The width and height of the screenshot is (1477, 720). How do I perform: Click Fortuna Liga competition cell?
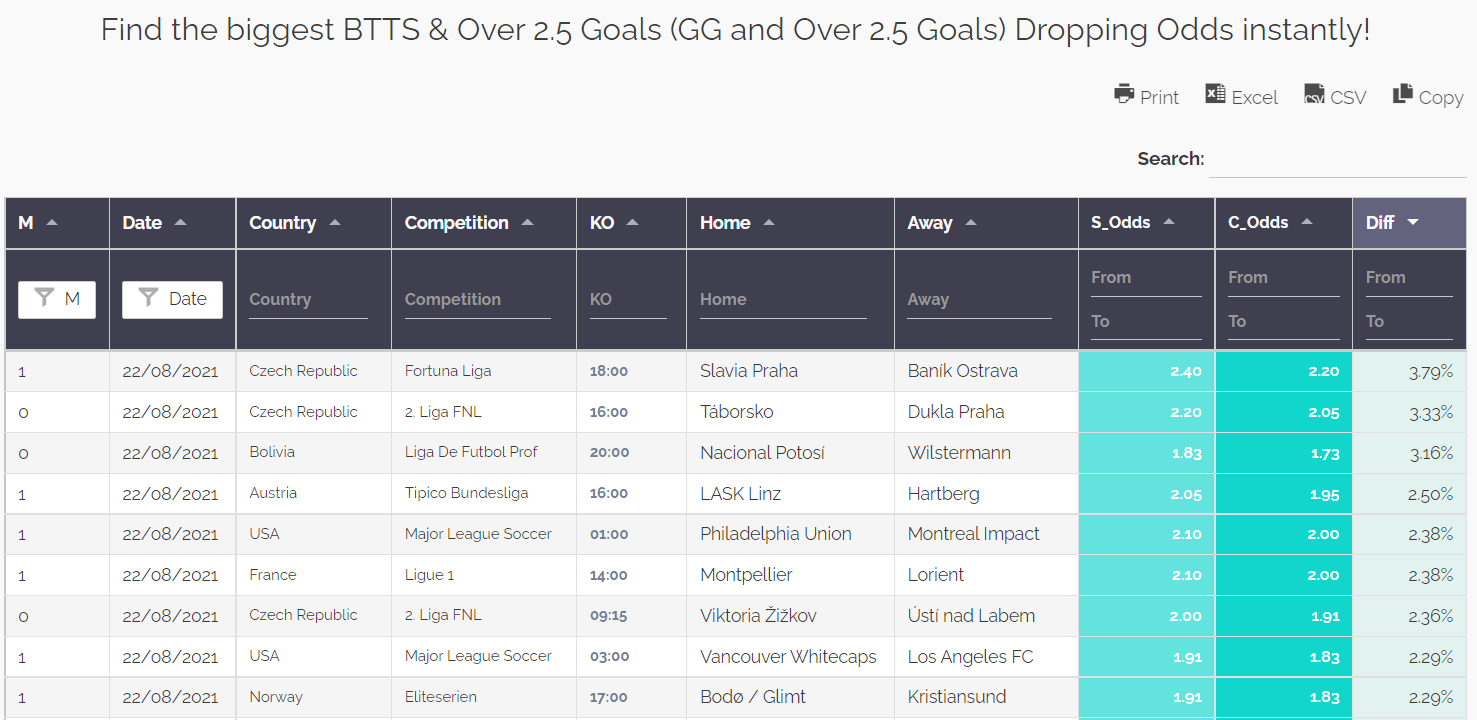484,371
